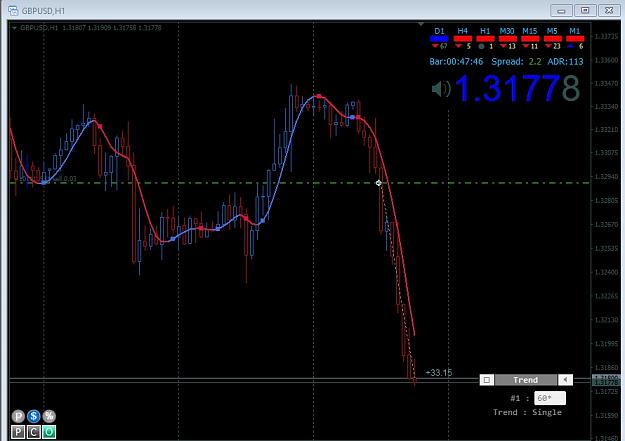Click the square C button
The width and height of the screenshot is (625, 441).
[x=33, y=432]
